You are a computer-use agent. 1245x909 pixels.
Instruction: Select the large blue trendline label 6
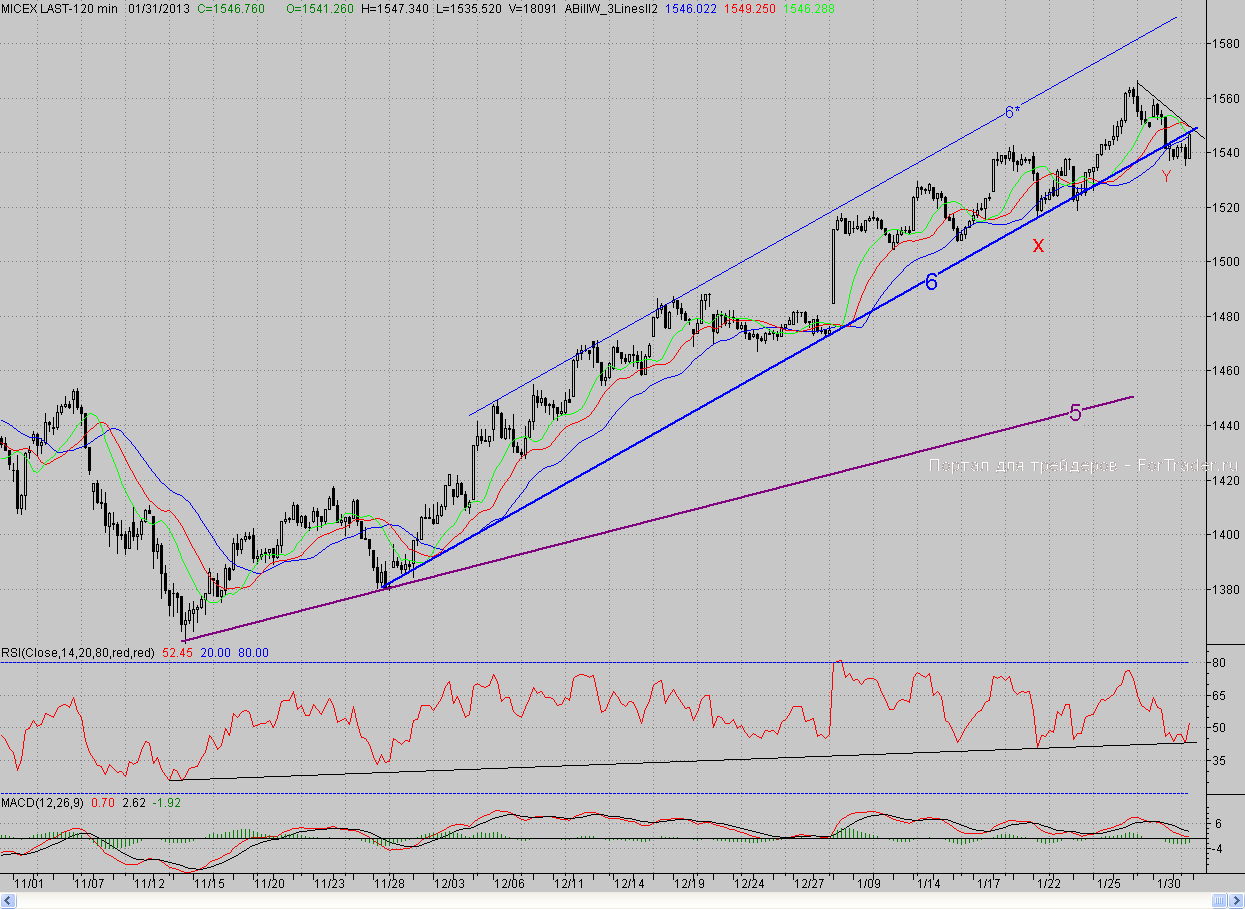click(x=931, y=283)
